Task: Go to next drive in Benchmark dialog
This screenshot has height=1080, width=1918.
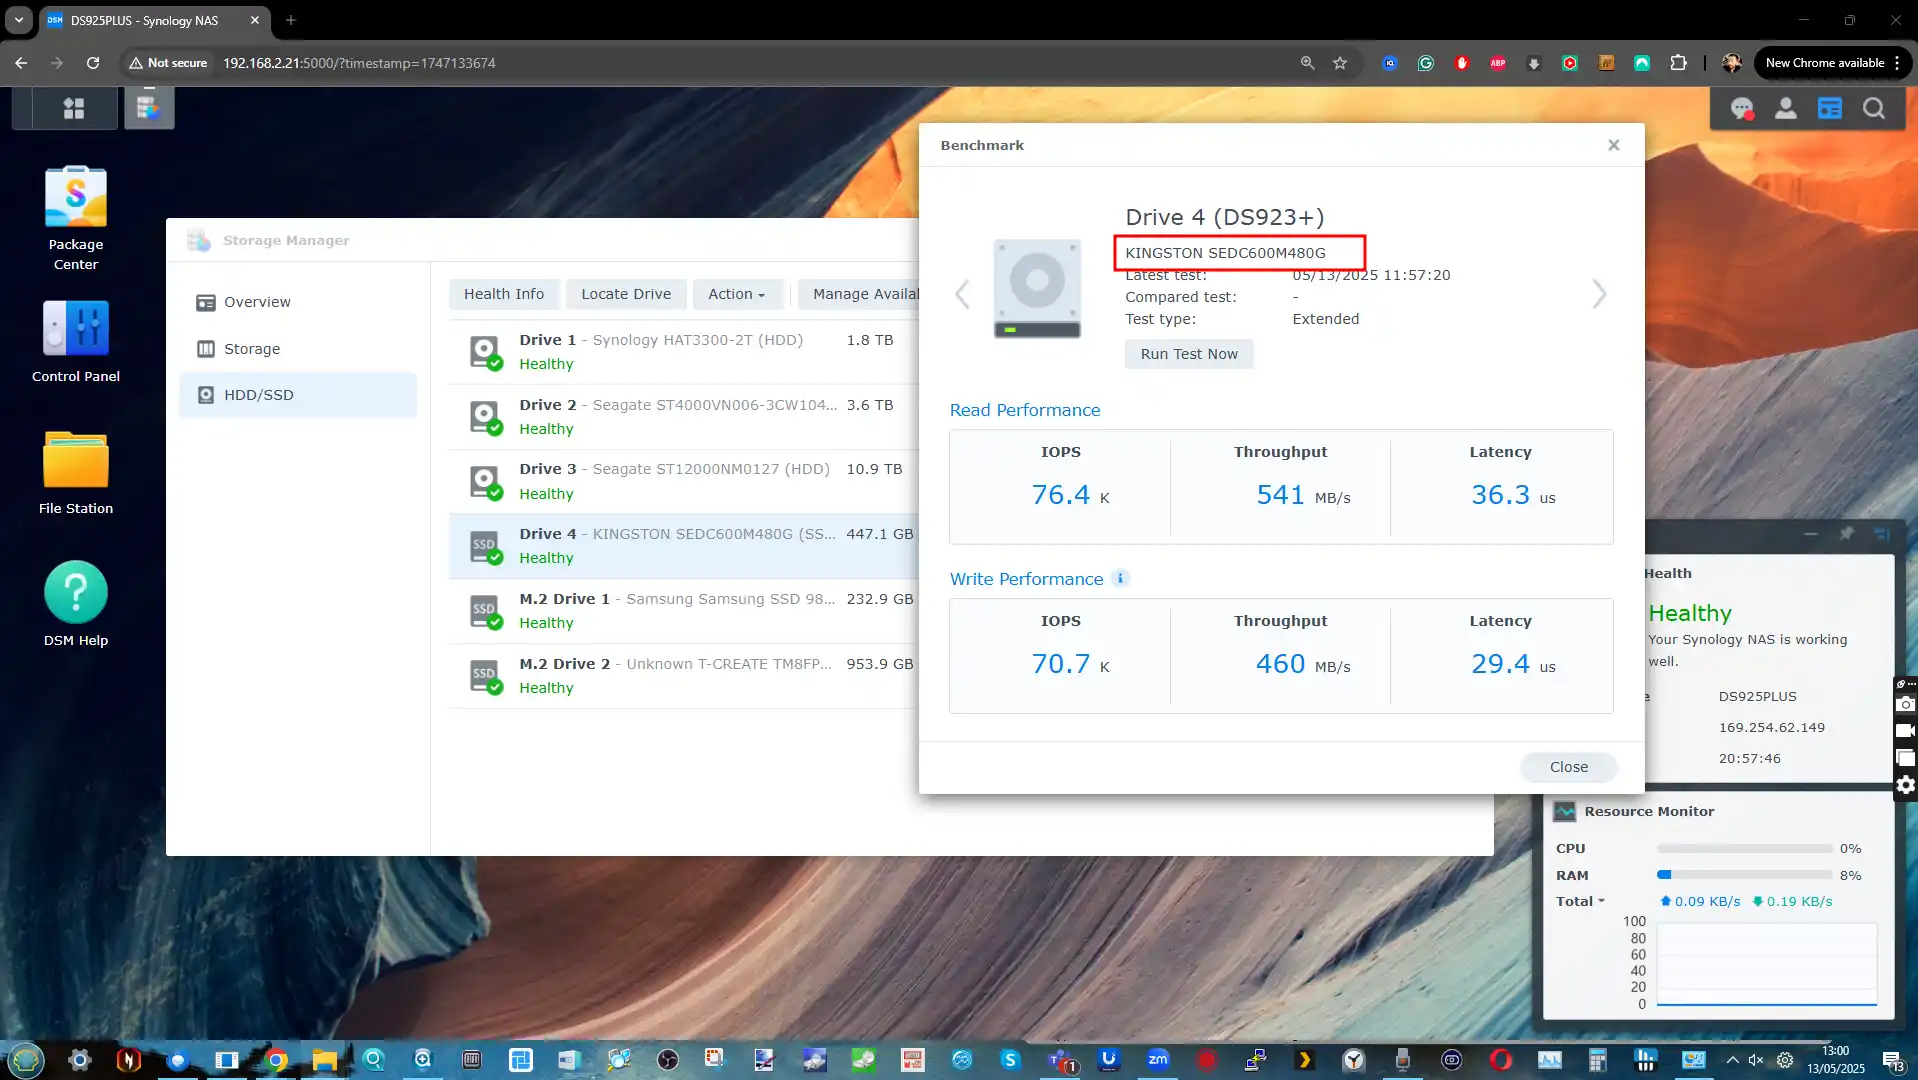Action: [1599, 294]
